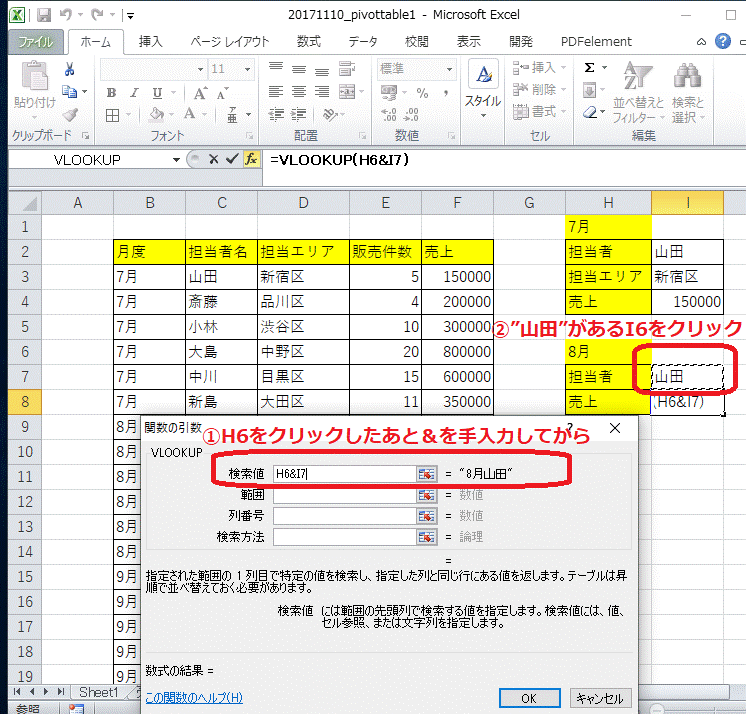
Task: Click the Insert Function fx button
Action: 251,159
